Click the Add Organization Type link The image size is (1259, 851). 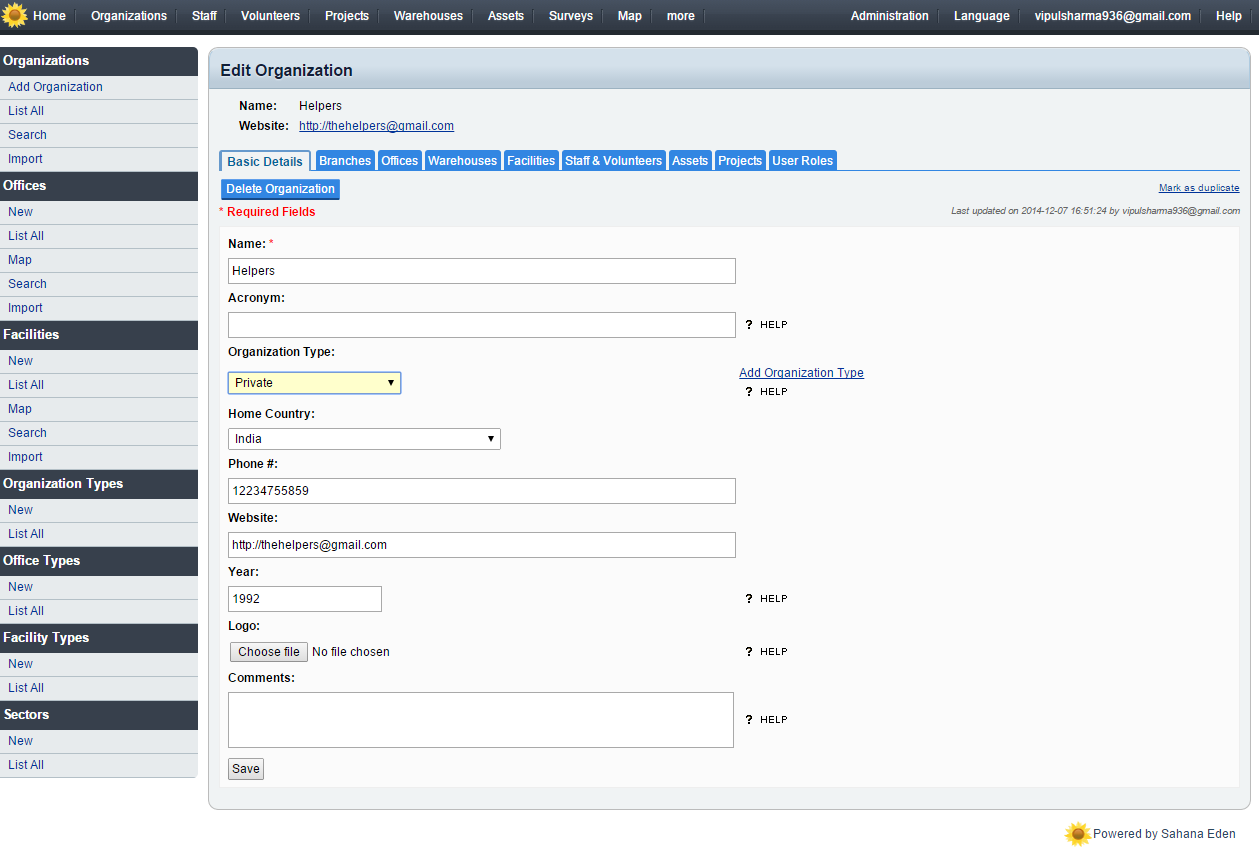click(801, 373)
